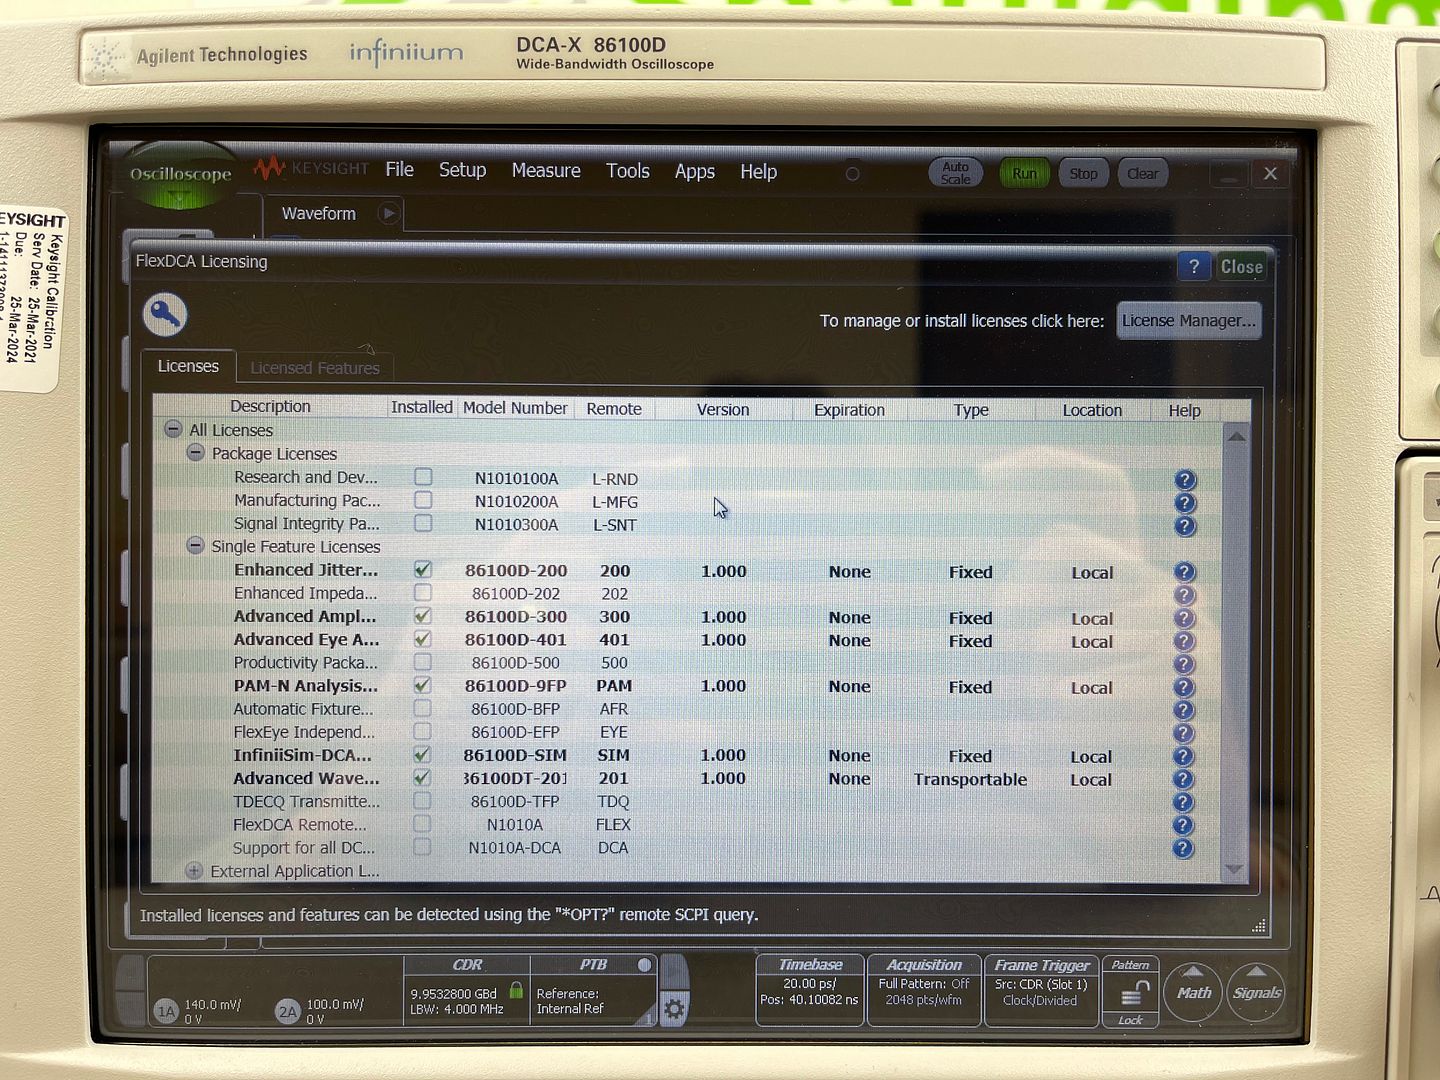Screen dimensions: 1440x1080
Task: Open the Signals panel button
Action: [x=1257, y=992]
